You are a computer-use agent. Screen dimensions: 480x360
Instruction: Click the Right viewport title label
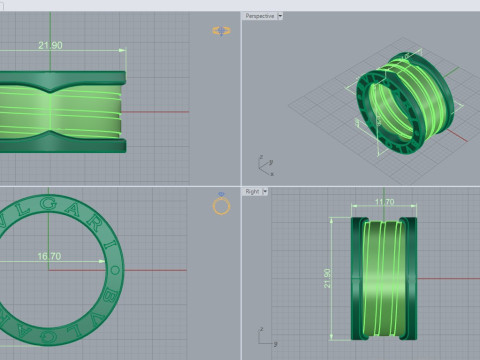[252, 192]
